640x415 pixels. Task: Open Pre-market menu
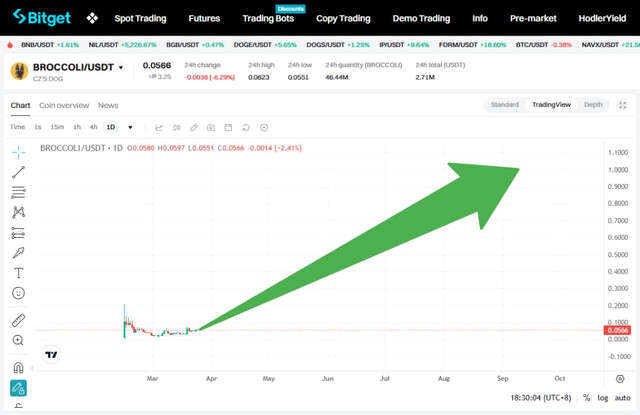533,18
